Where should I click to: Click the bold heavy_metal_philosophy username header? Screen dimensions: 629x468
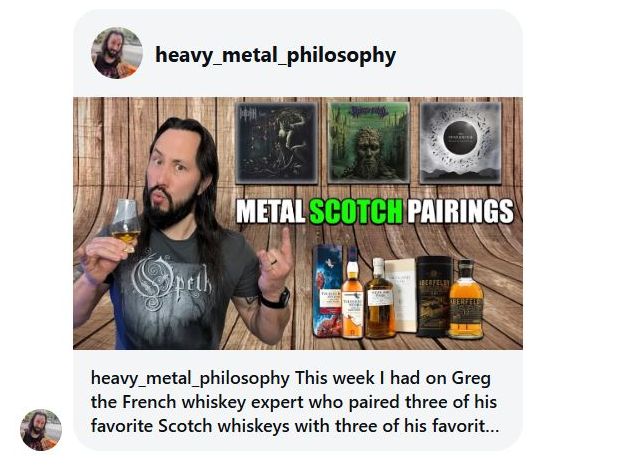click(x=275, y=55)
